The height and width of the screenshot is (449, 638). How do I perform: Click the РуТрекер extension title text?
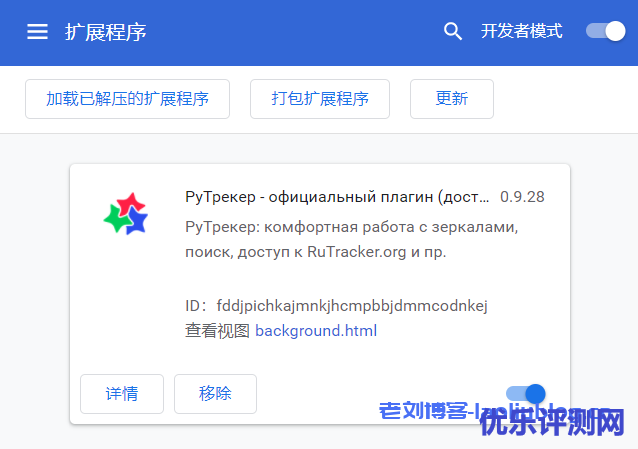tap(337, 197)
